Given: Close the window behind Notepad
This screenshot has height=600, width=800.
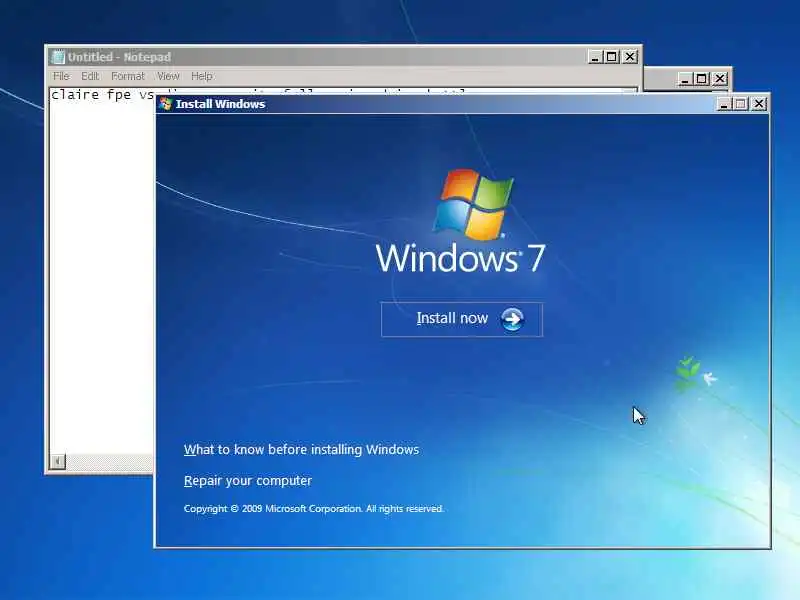Looking at the screenshot, I should pos(719,79).
